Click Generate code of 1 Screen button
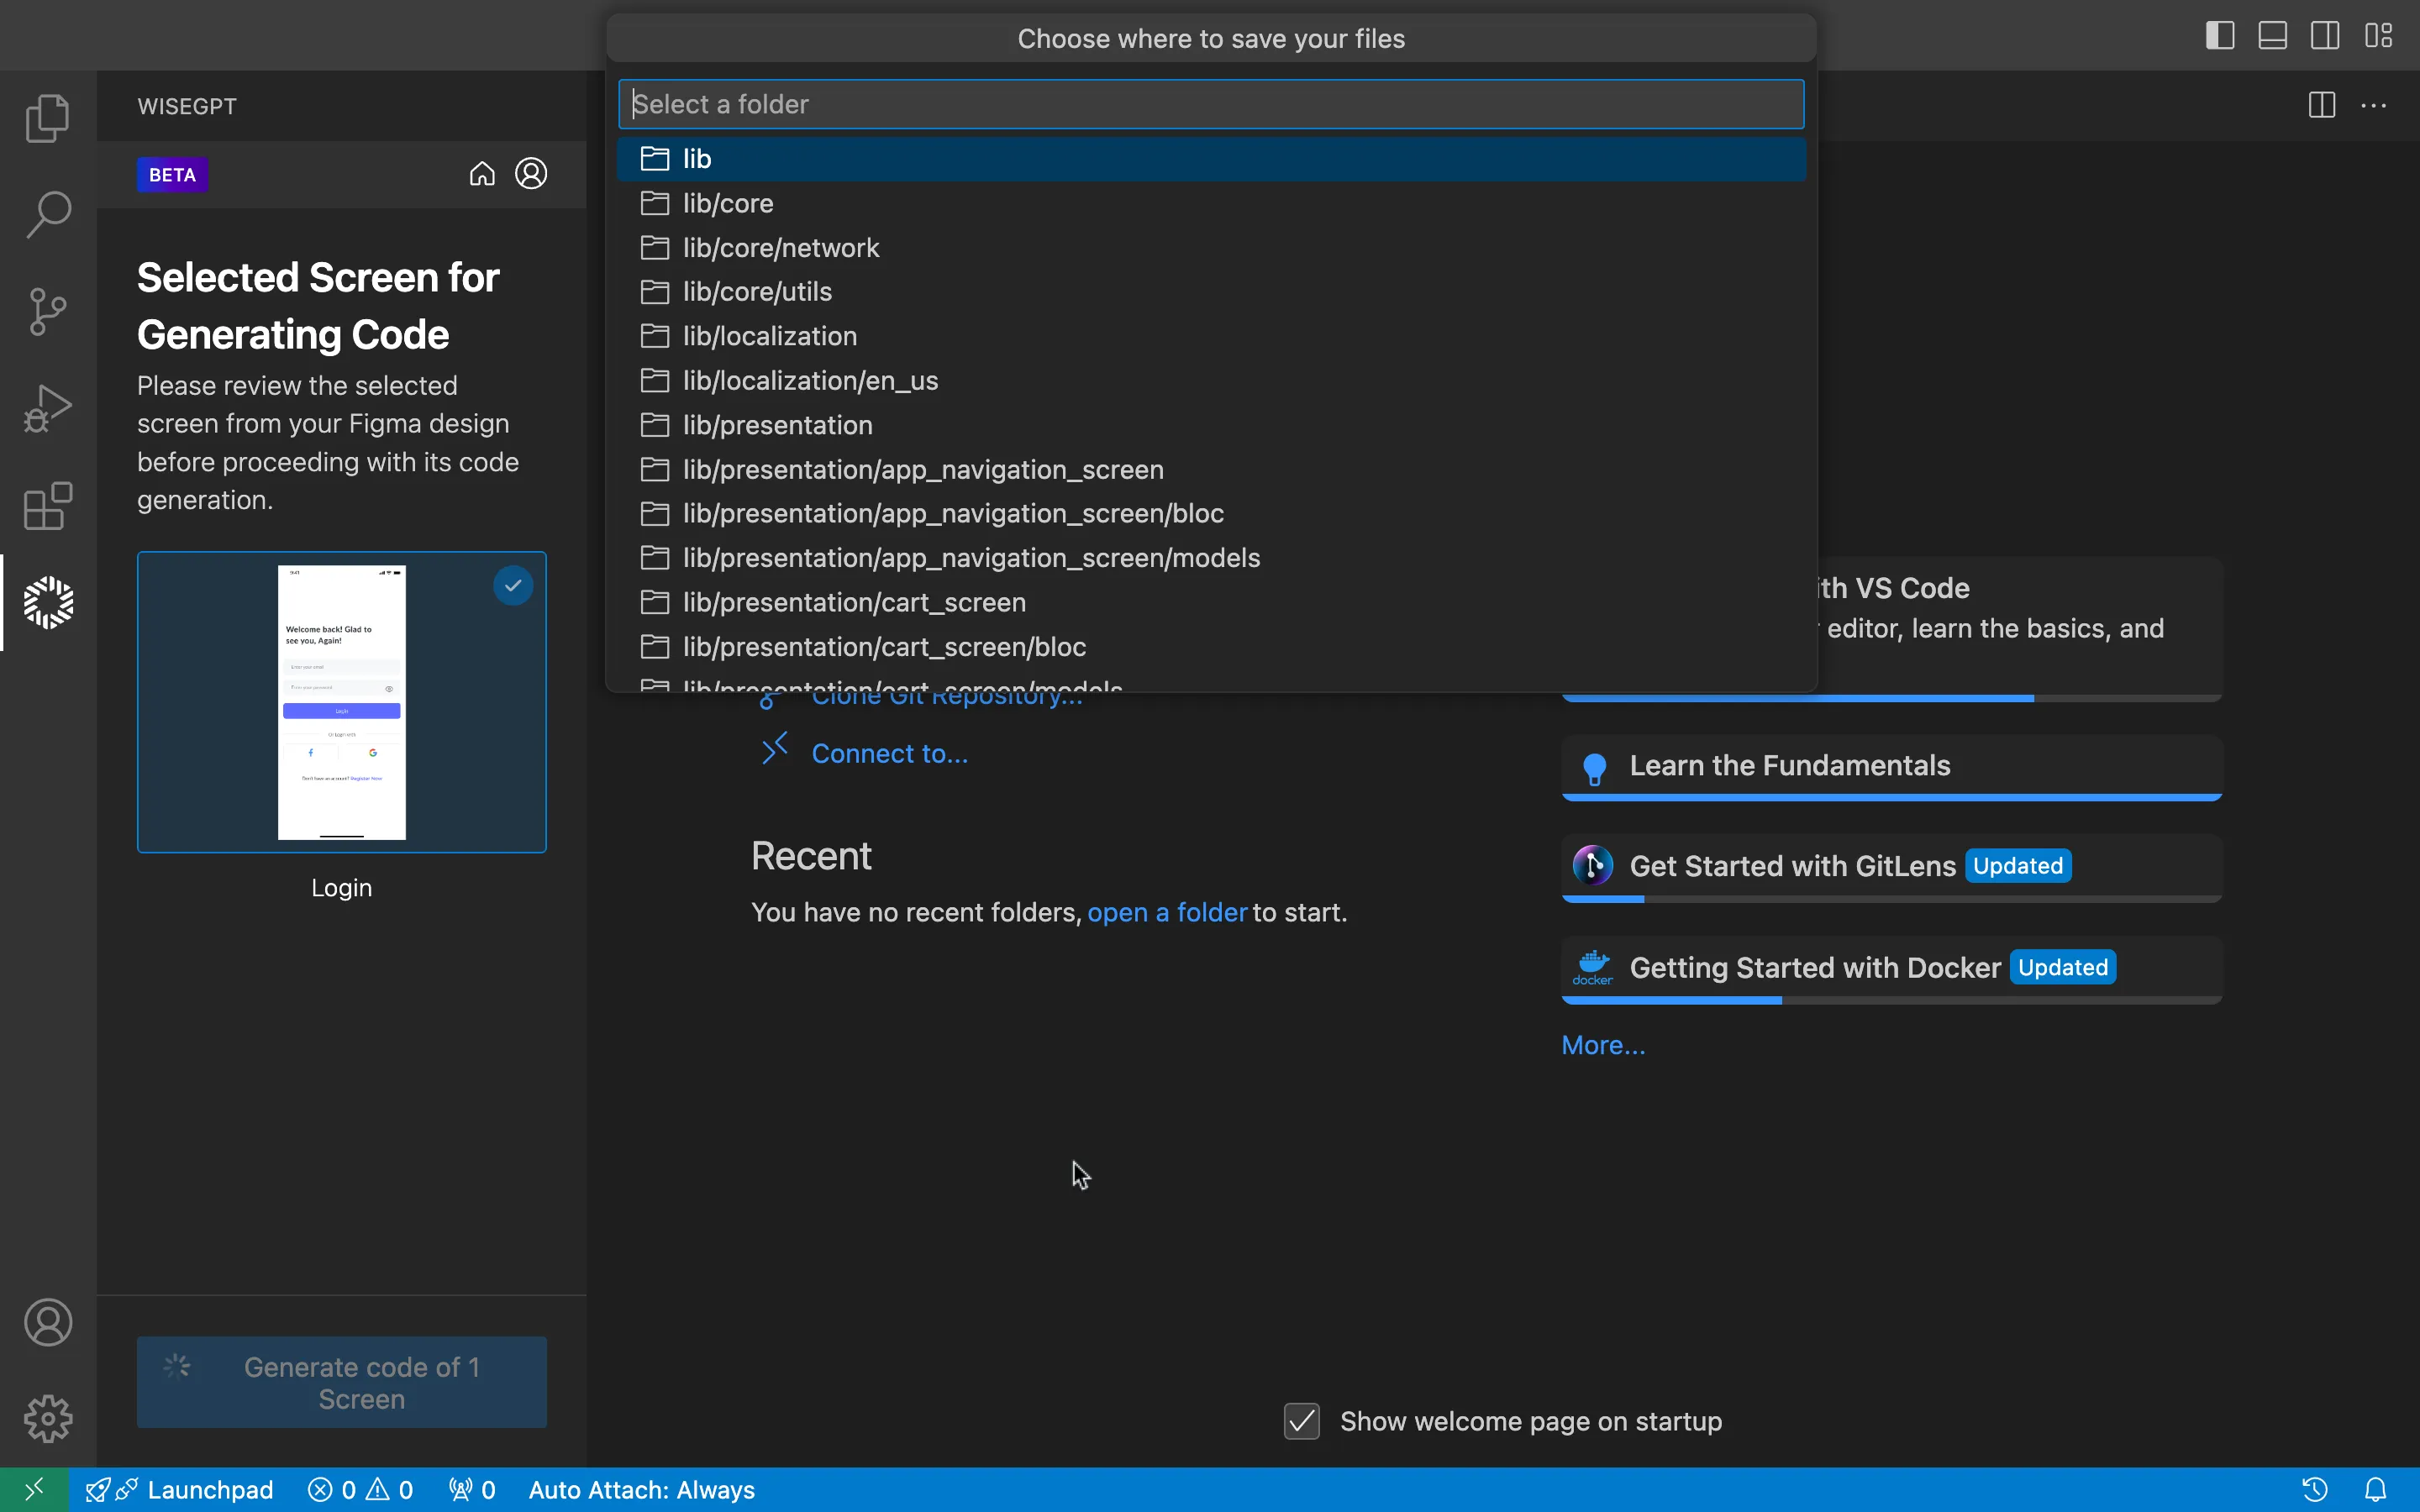 click(341, 1381)
